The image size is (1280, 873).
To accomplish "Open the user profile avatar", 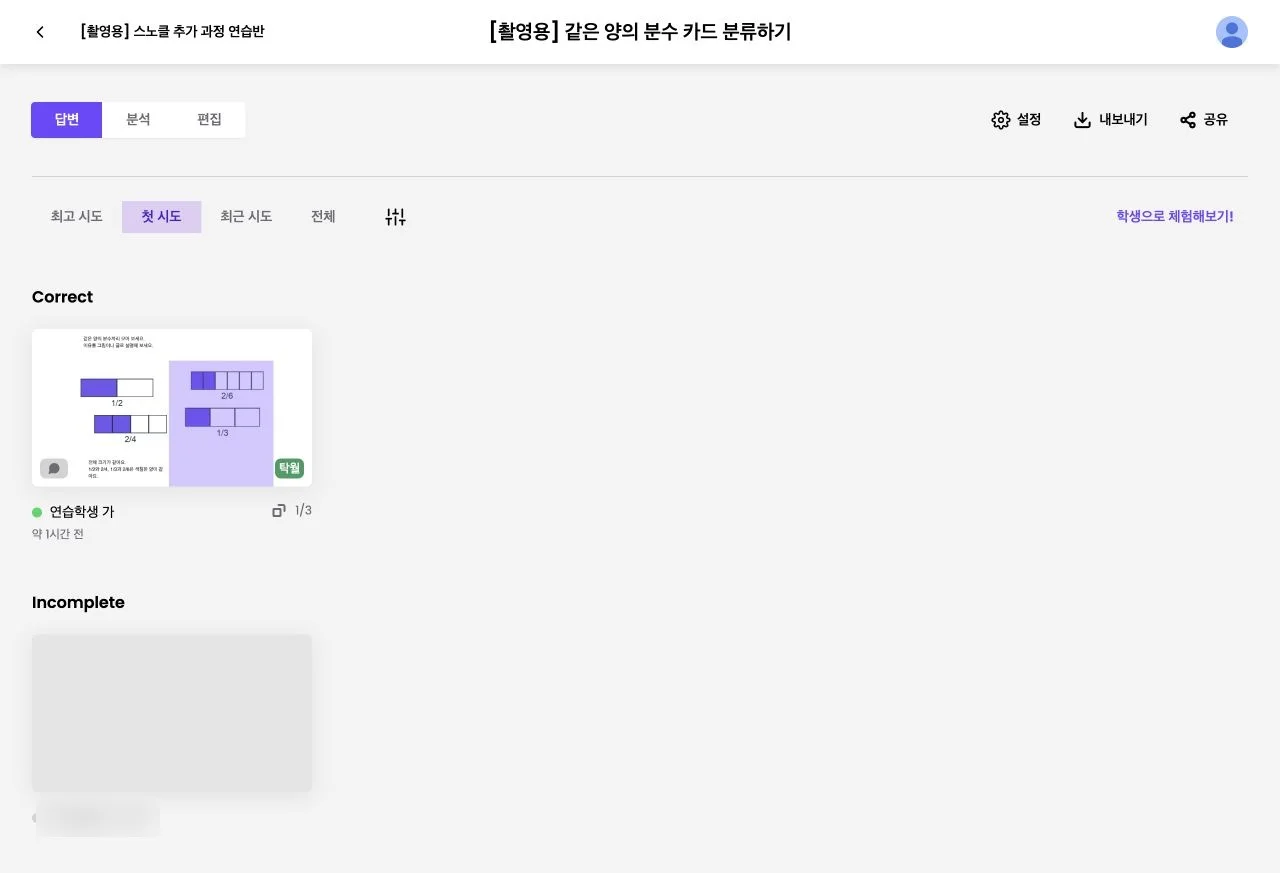I will pos(1231,32).
